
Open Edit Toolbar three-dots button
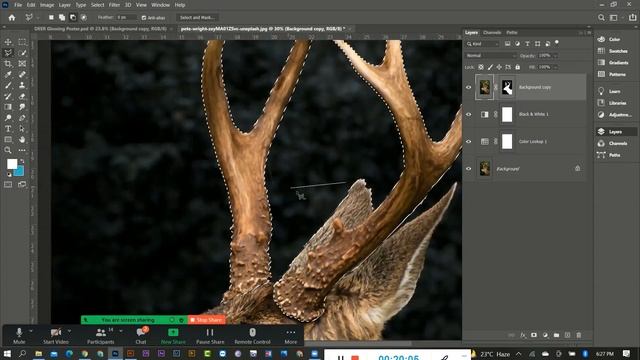pyautogui.click(x=22, y=150)
